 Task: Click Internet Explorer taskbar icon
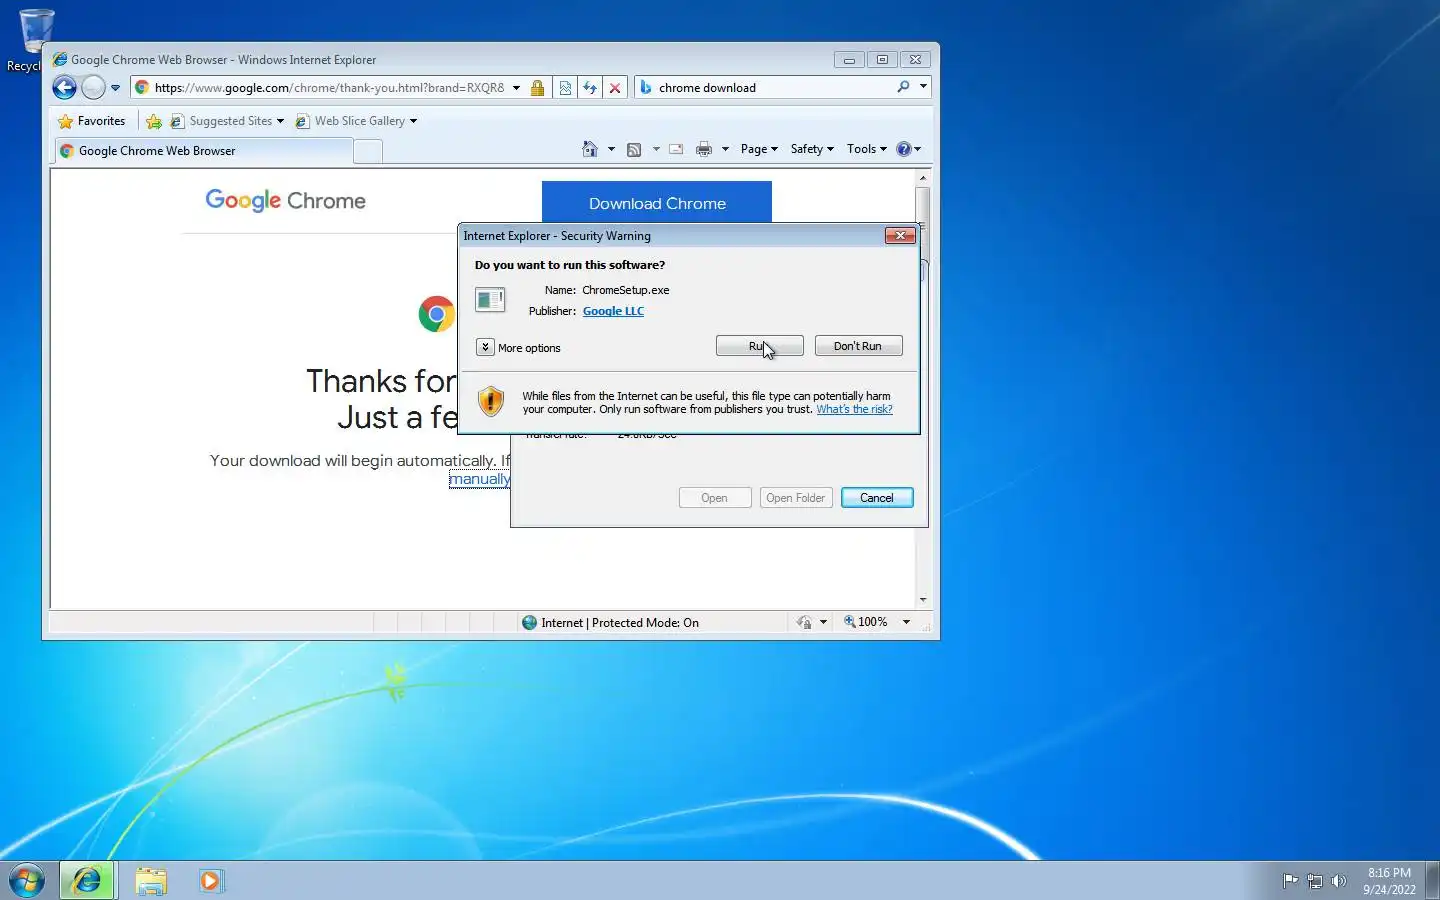87,880
